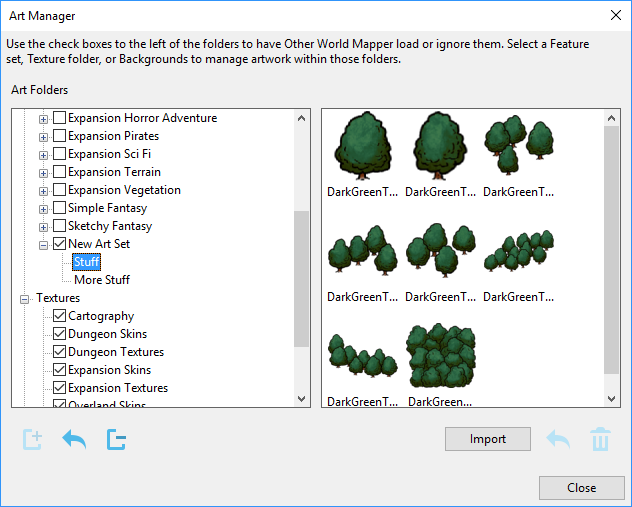The image size is (632, 507).
Task: Click the trash can delete icon
Action: (x=600, y=439)
